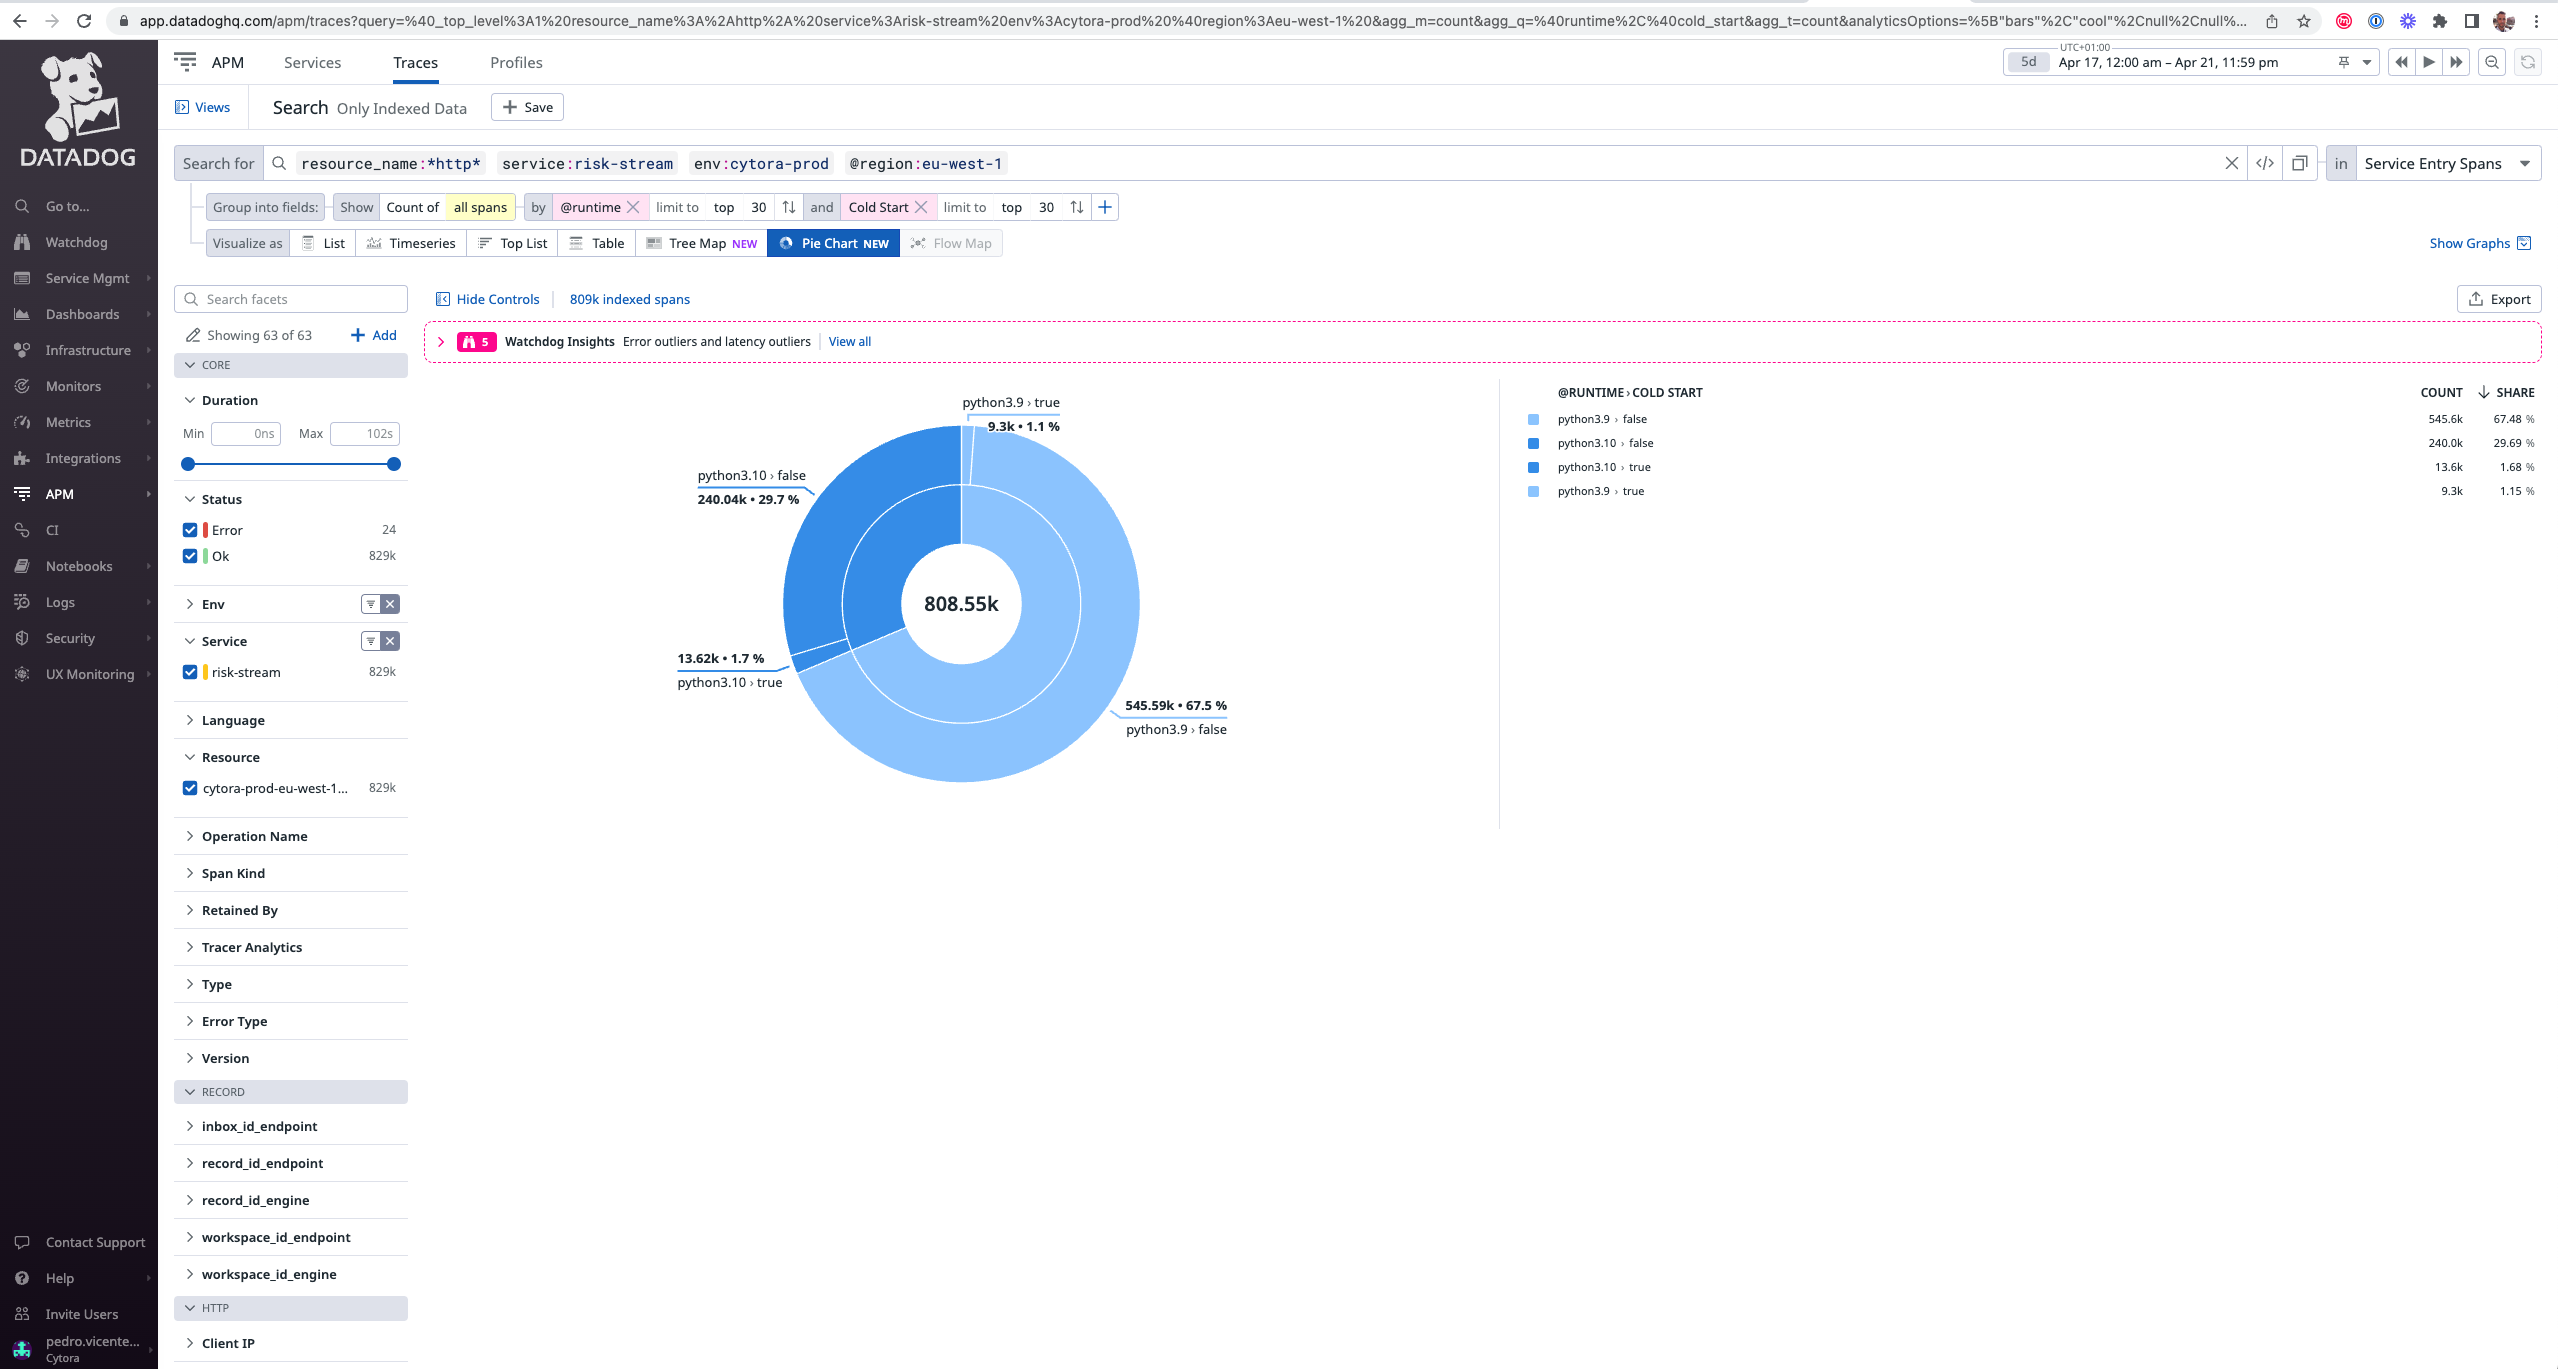Visualize as Table

597,243
